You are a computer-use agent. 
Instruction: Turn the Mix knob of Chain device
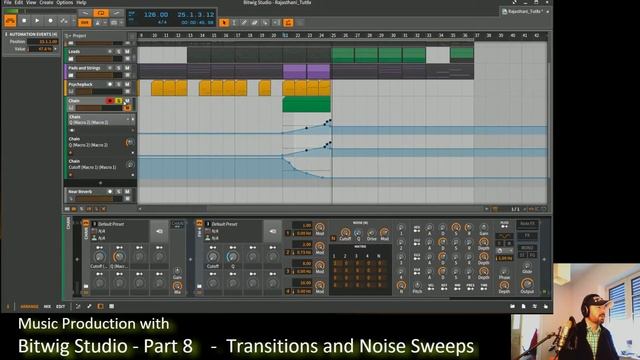tap(177, 286)
